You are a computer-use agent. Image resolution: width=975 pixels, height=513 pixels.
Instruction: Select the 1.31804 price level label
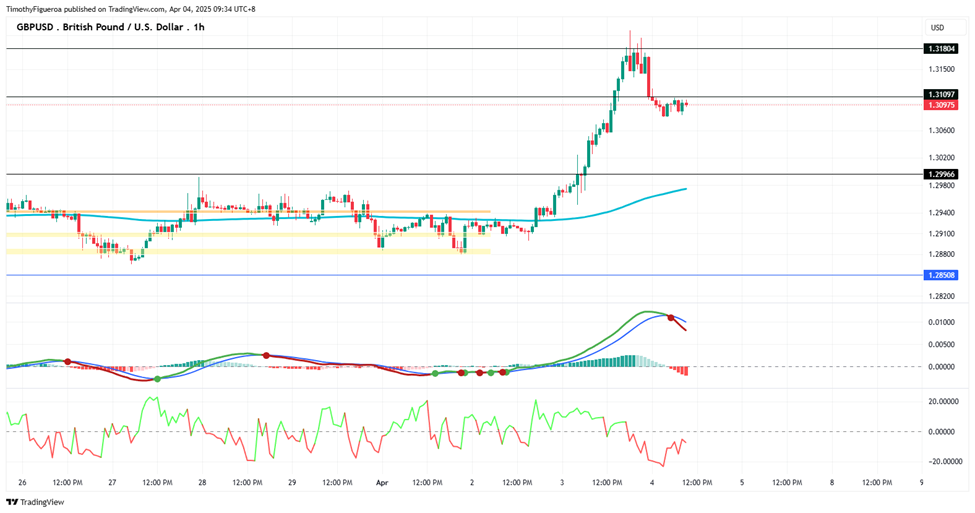point(941,49)
